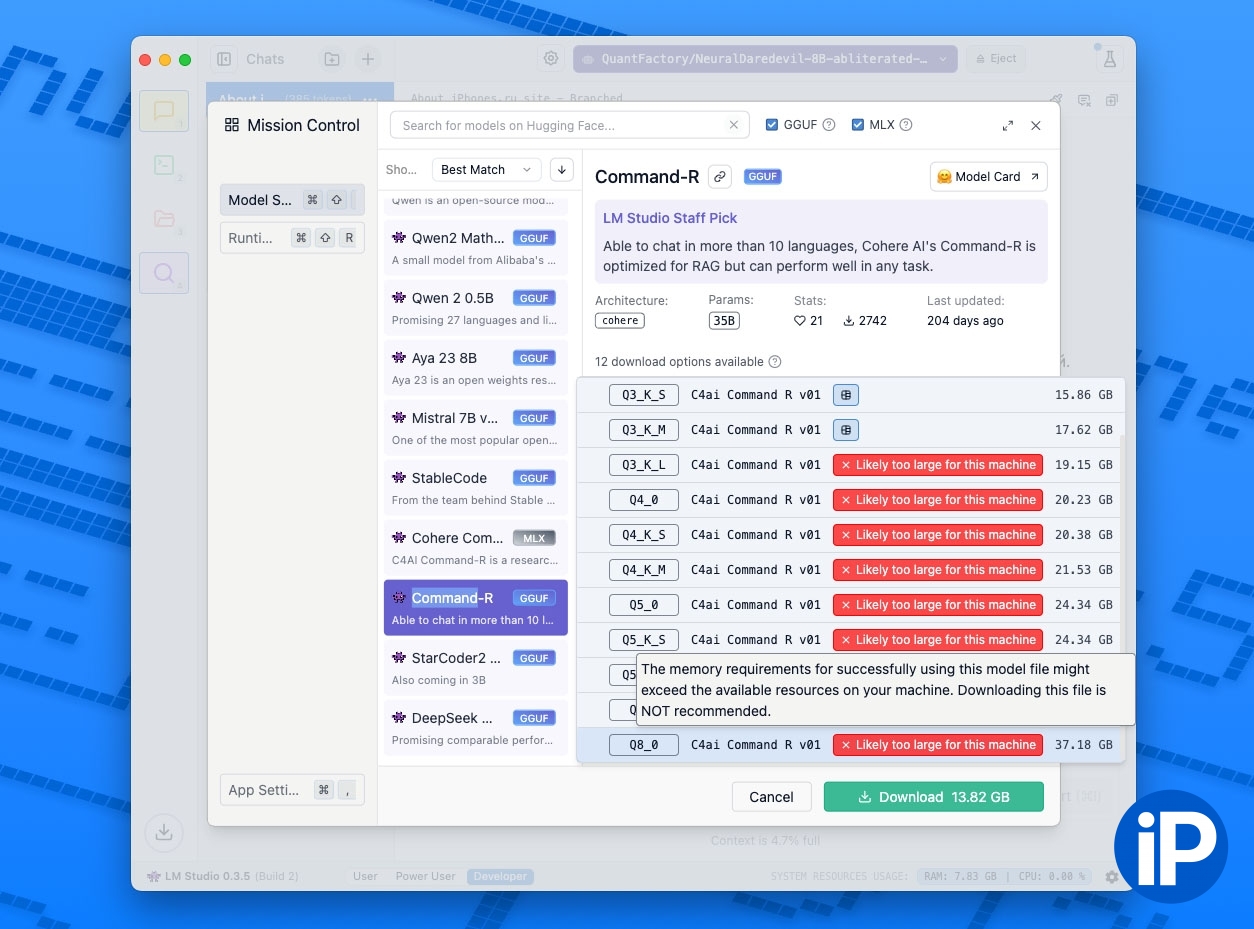
Task: Close the Mission Control dialog
Action: point(1036,126)
